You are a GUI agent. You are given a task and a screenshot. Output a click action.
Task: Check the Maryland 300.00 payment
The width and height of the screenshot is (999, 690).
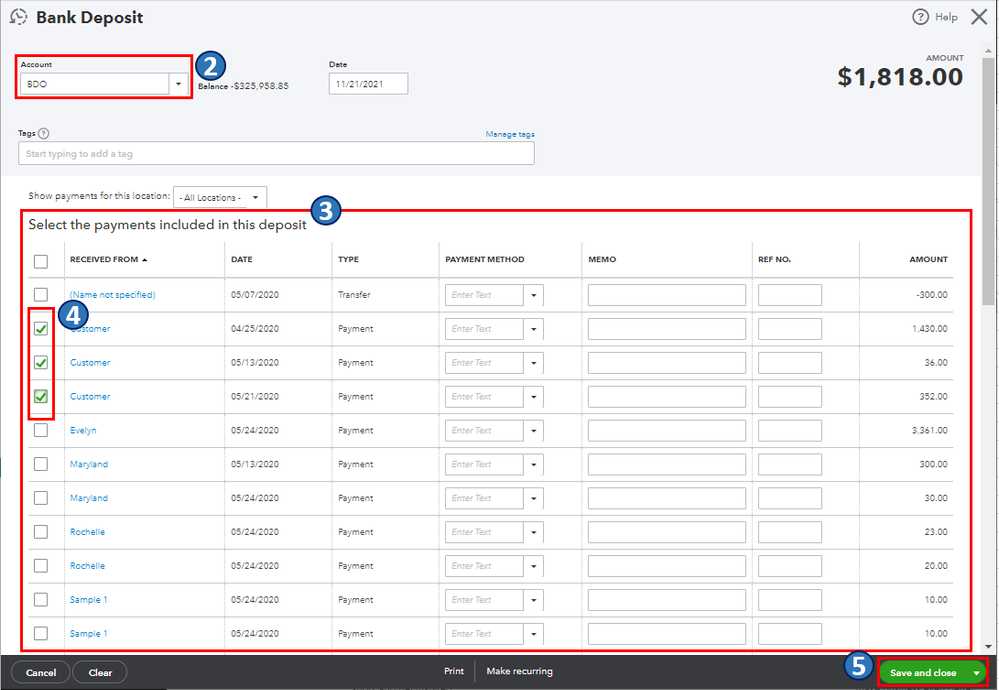coord(41,464)
